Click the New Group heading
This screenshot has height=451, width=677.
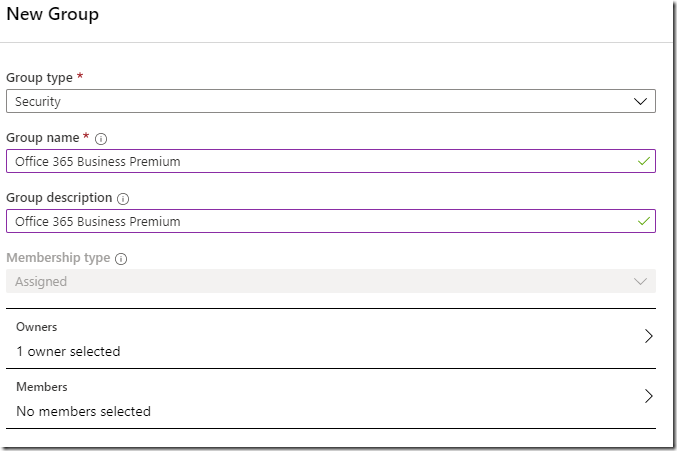click(x=53, y=14)
